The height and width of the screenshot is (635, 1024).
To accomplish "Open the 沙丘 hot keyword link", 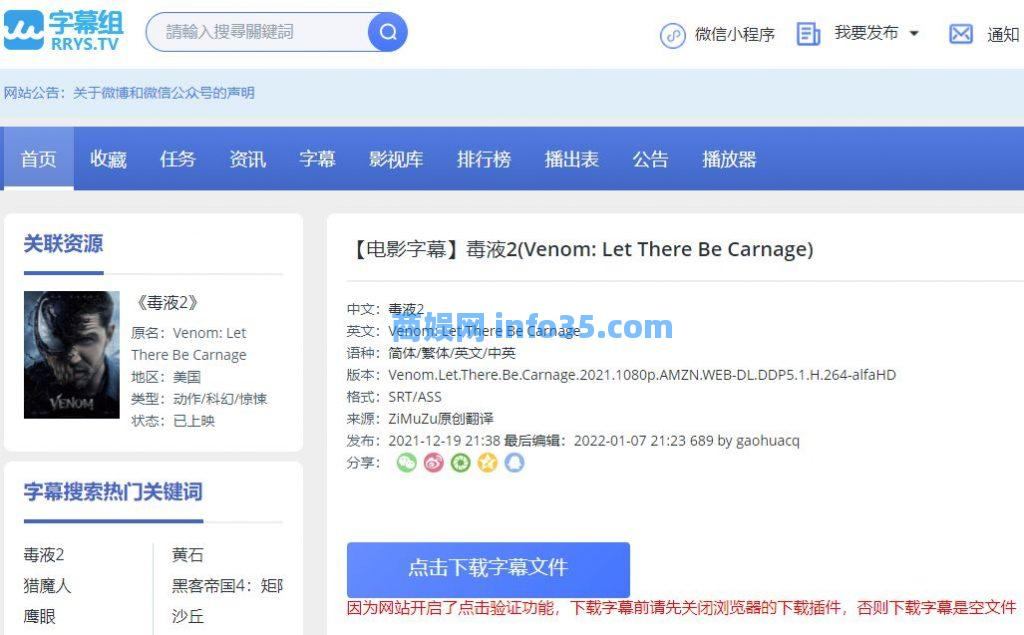I will [186, 616].
